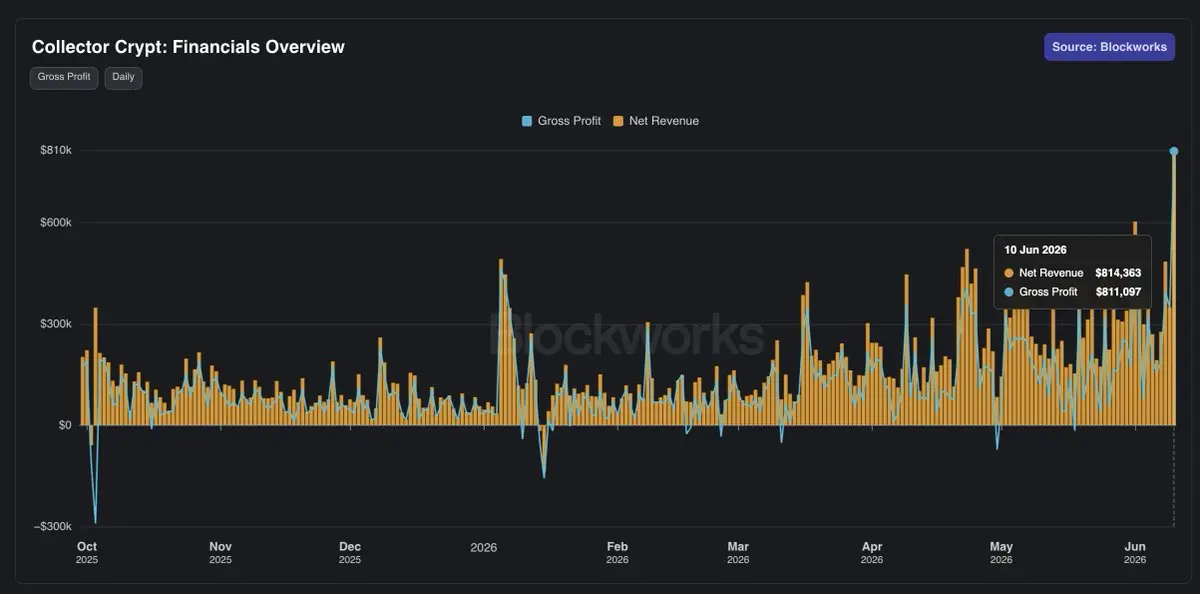Click the $810k y-axis label
Image resolution: width=1200 pixels, height=594 pixels.
(55, 150)
